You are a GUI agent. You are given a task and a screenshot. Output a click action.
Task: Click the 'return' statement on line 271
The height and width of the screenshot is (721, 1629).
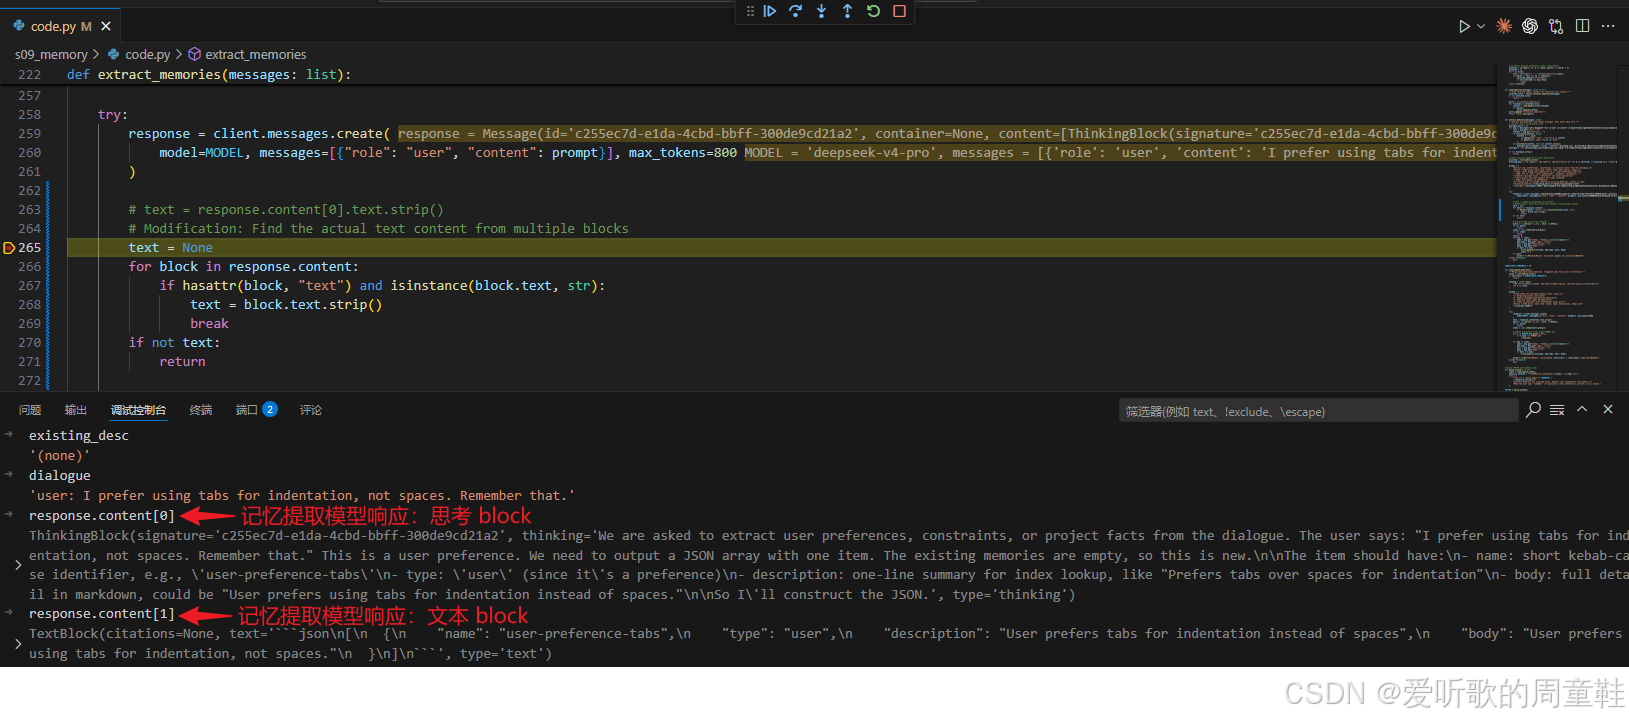[x=182, y=362]
